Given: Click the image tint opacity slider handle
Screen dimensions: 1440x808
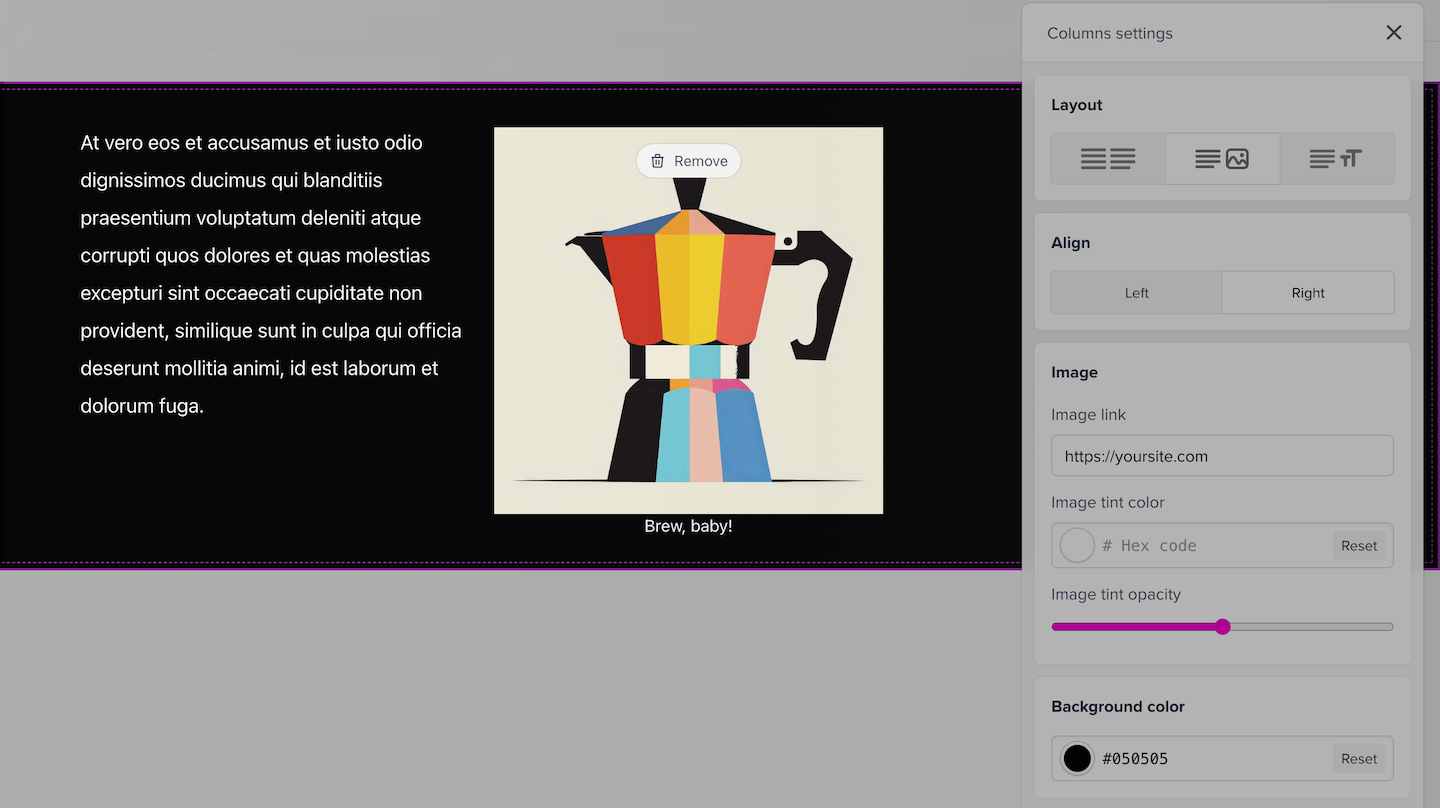Looking at the screenshot, I should [x=1222, y=627].
